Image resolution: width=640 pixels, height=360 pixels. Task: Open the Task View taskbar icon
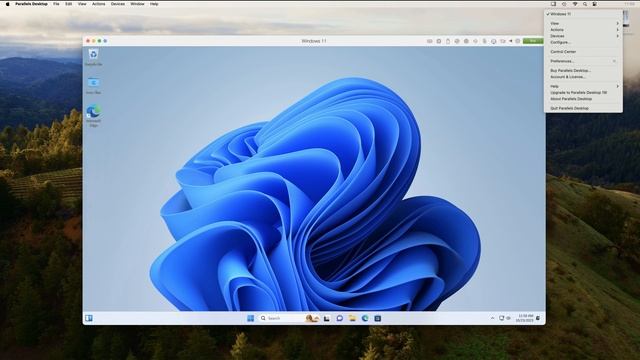click(x=327, y=318)
